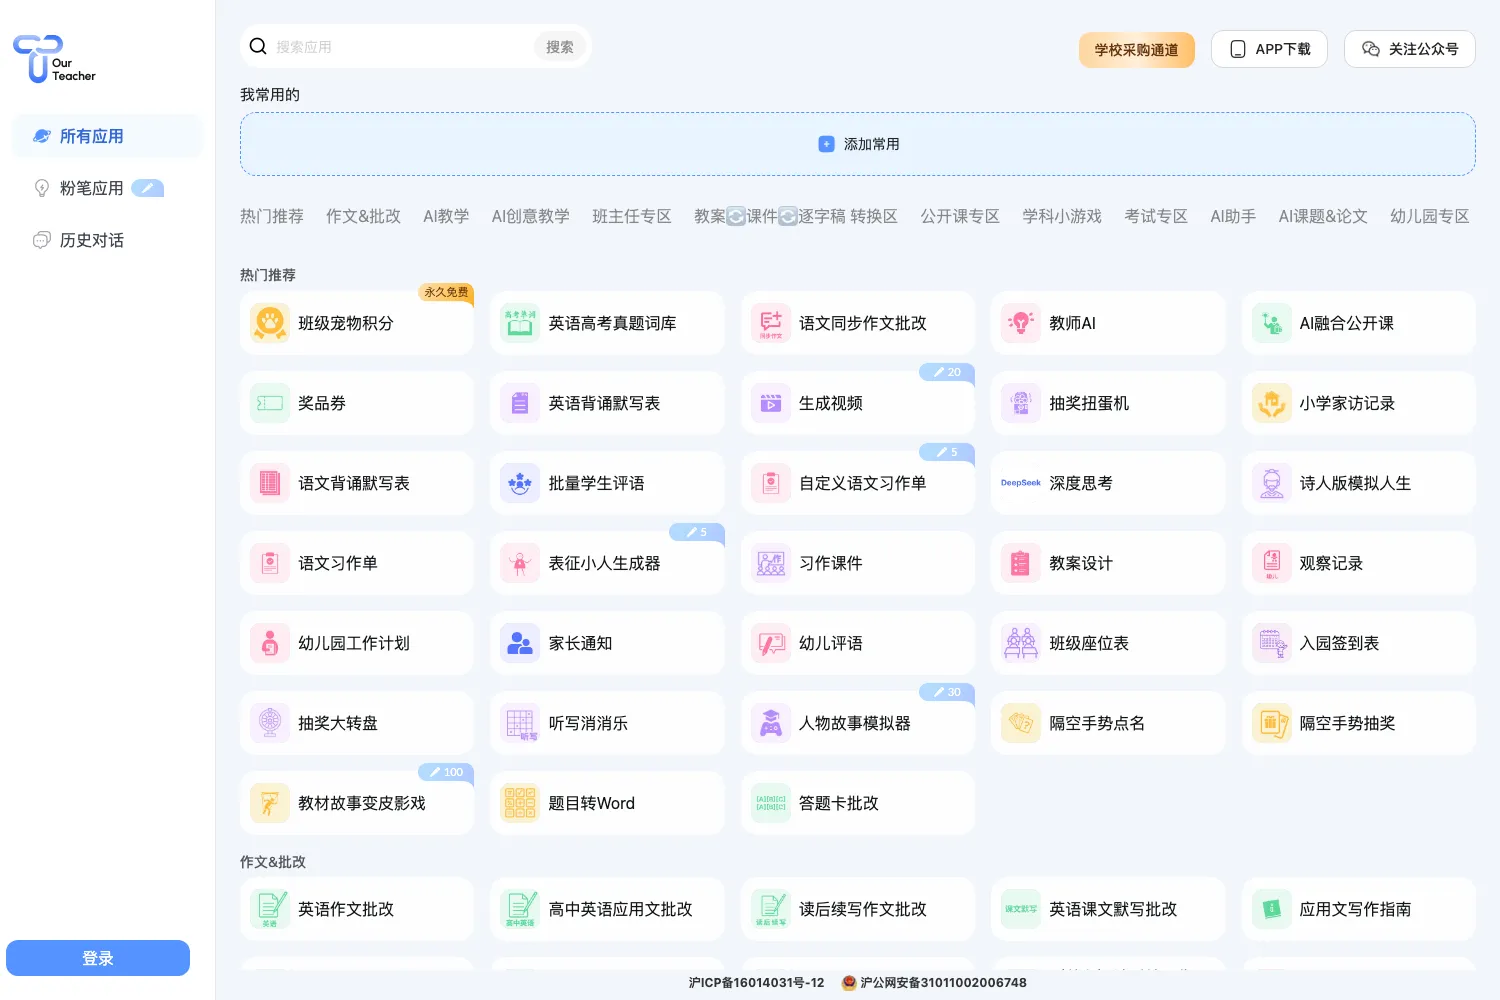Viewport: 1500px width, 1000px height.
Task: Open the 幼儿园工作计划 card
Action: click(357, 643)
